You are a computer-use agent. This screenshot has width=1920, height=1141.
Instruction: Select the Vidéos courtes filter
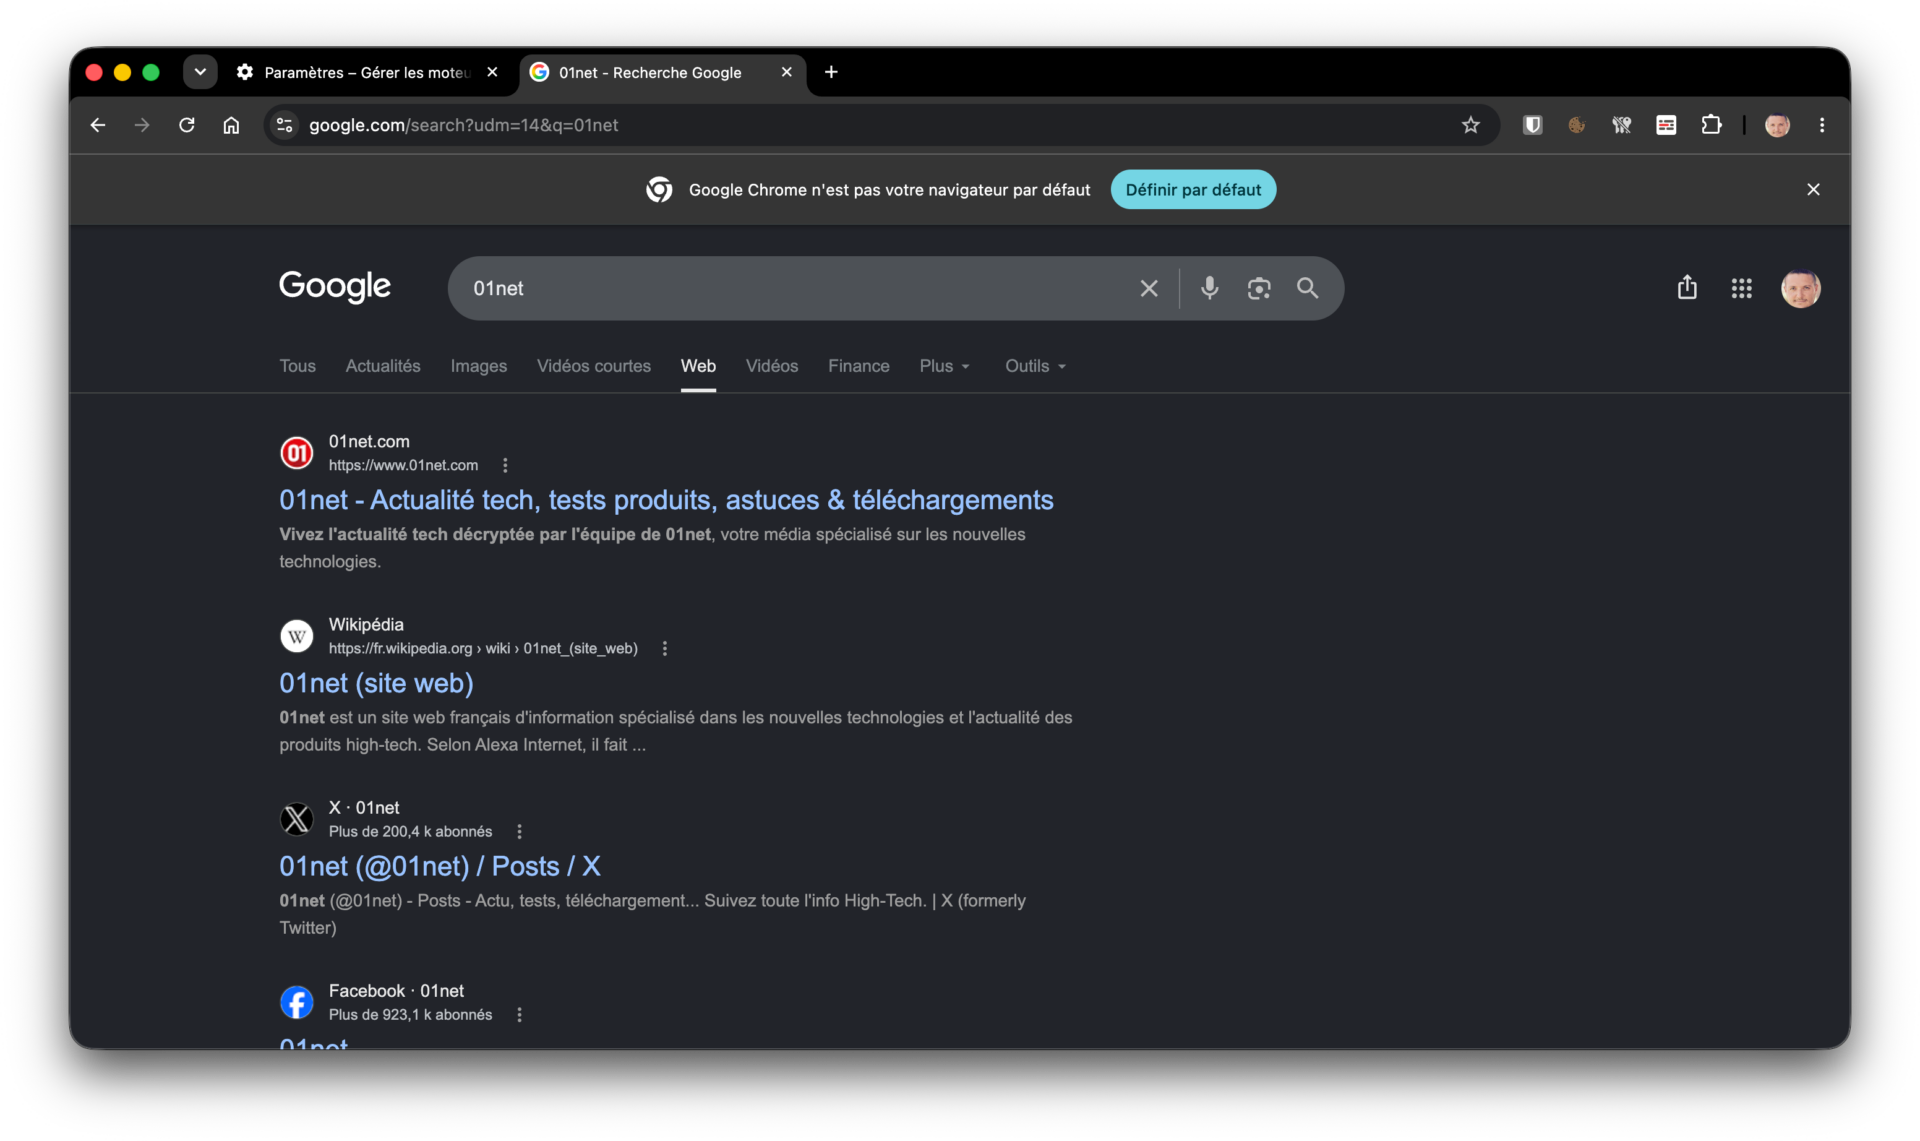(594, 366)
